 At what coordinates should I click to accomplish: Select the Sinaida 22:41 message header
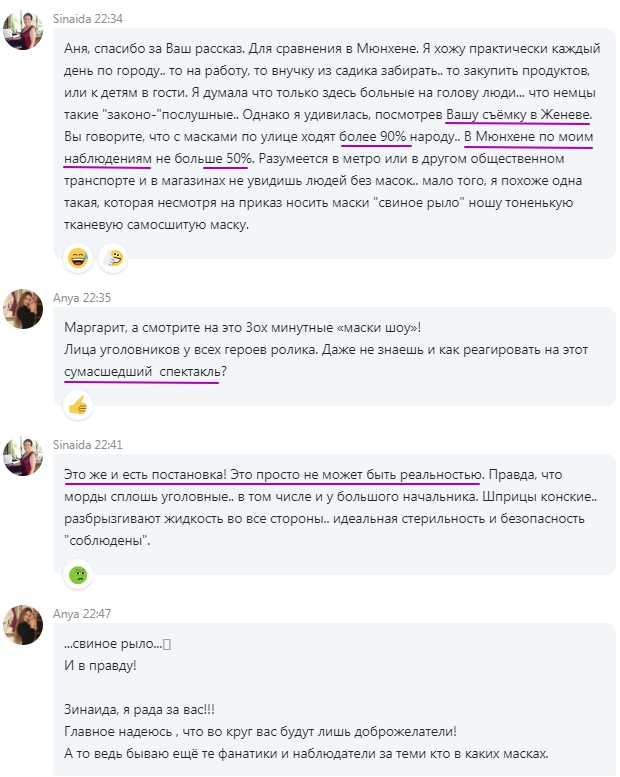pyautogui.click(x=86, y=443)
